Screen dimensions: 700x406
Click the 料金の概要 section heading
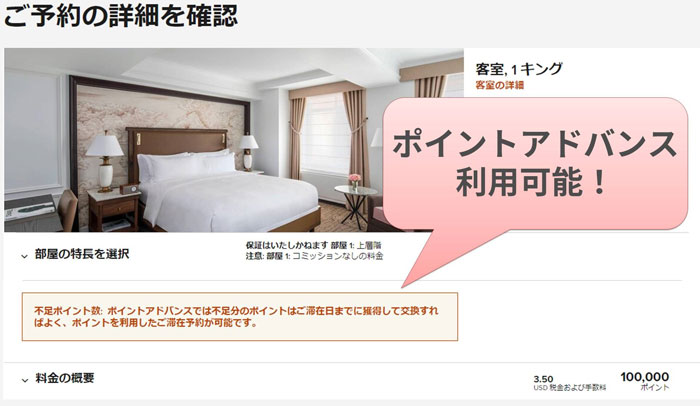click(x=65, y=378)
